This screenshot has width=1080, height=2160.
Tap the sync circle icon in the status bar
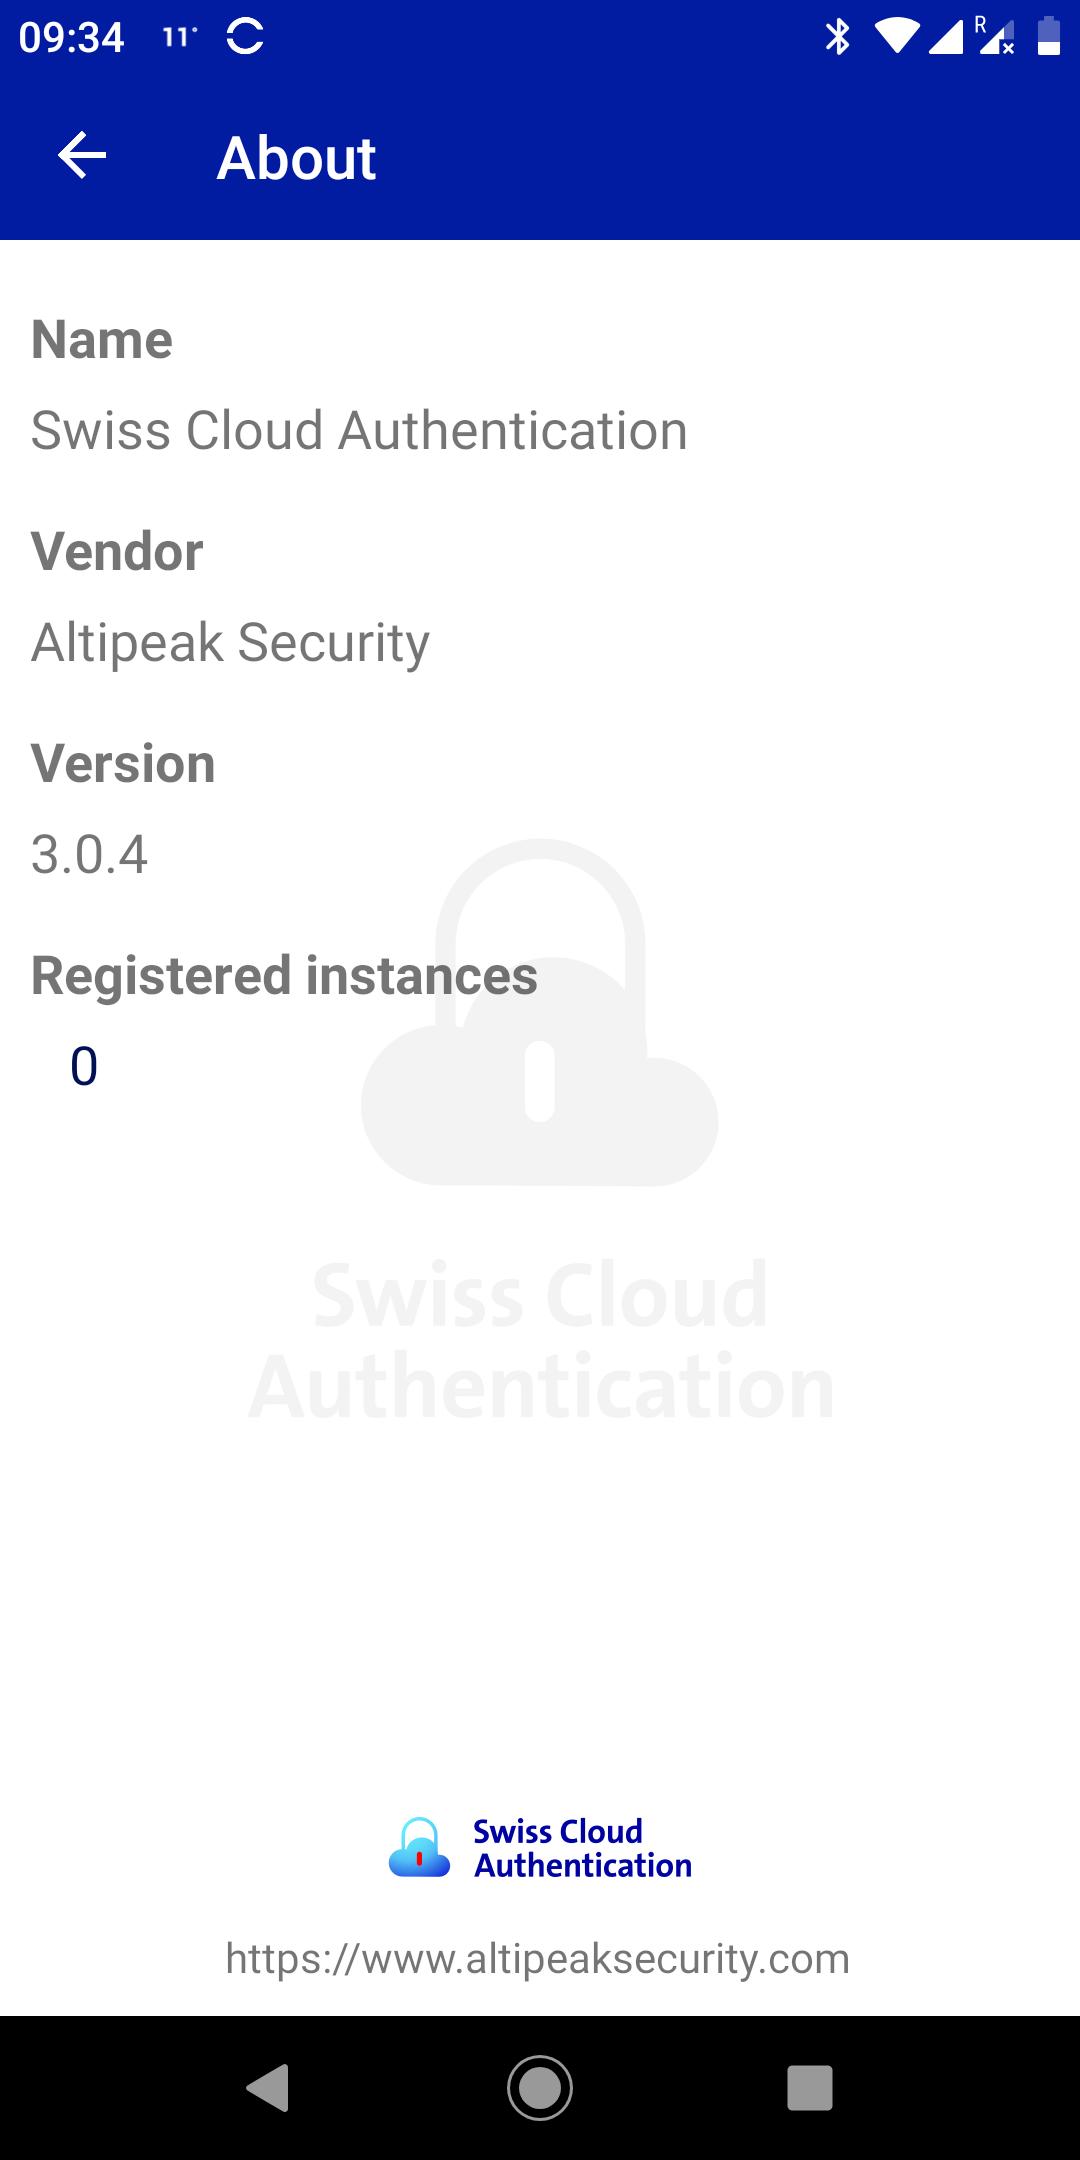(245, 37)
